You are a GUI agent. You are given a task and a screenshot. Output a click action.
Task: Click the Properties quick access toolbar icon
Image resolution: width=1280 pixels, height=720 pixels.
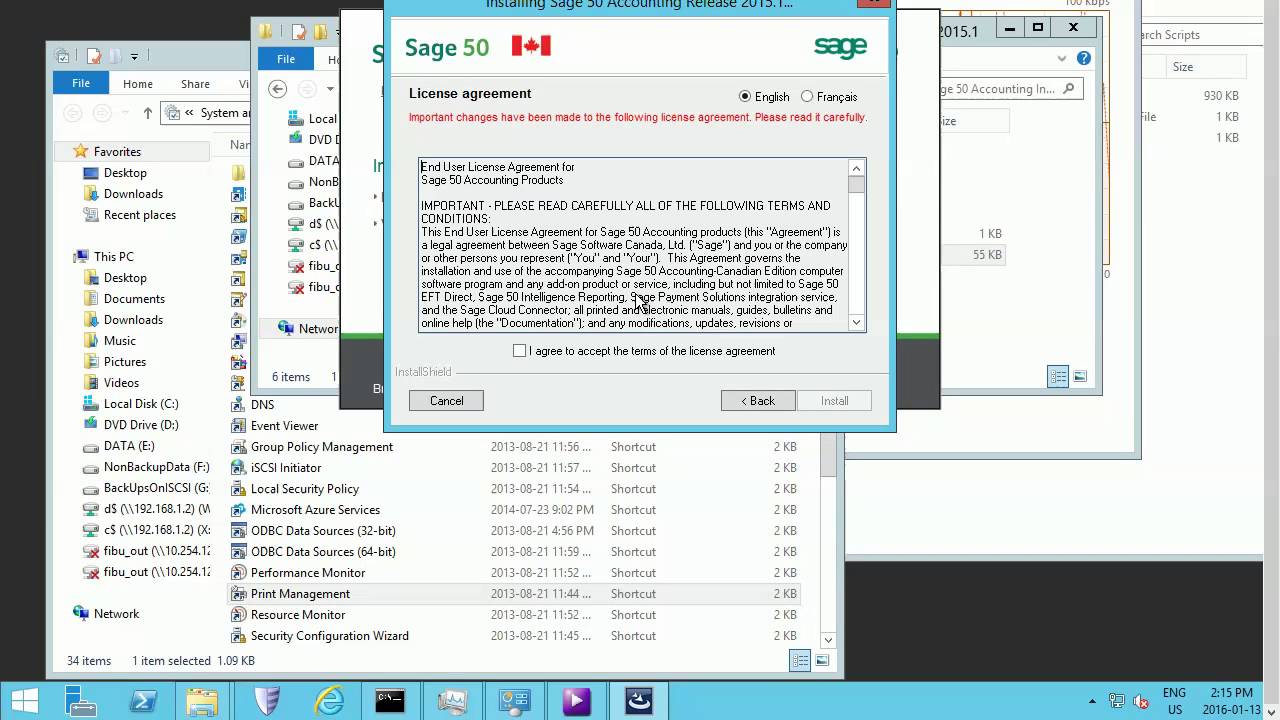94,56
